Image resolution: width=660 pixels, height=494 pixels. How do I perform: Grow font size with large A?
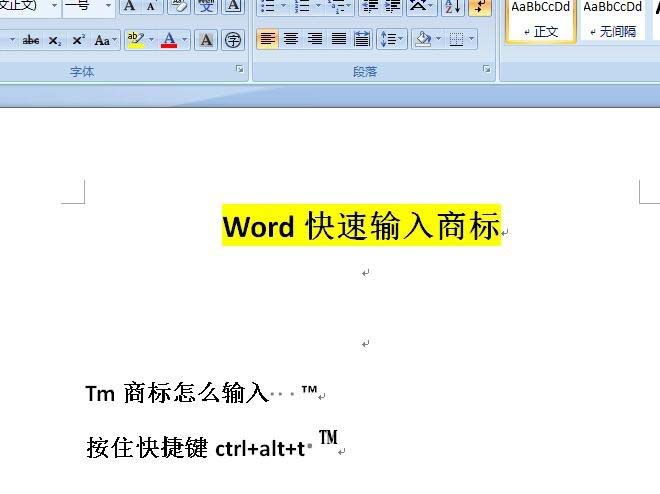(x=130, y=6)
